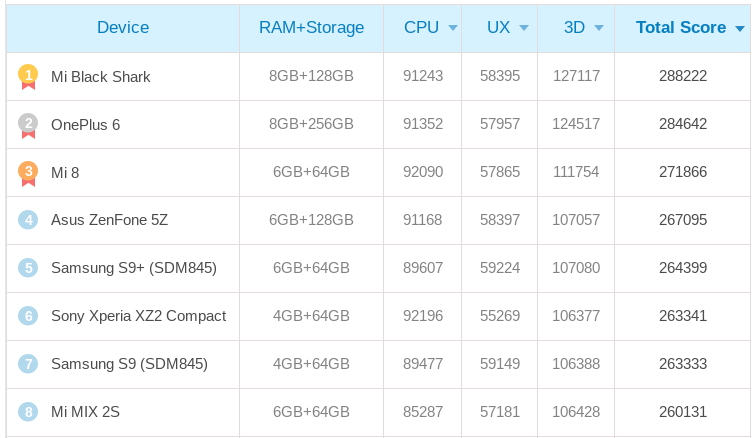Screen dimensions: 756x438
Task: Click the total score 288222
Action: click(x=683, y=76)
